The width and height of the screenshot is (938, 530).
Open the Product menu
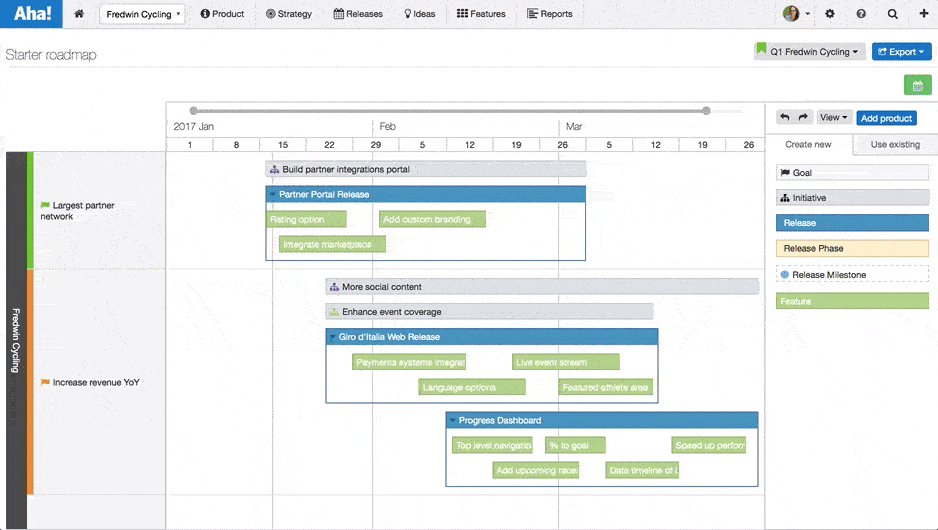[222, 14]
